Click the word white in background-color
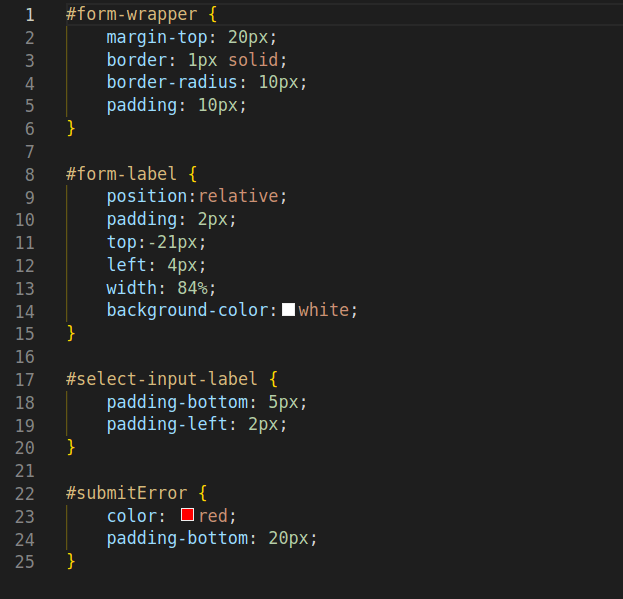Screen dimensions: 623x599 [324, 310]
